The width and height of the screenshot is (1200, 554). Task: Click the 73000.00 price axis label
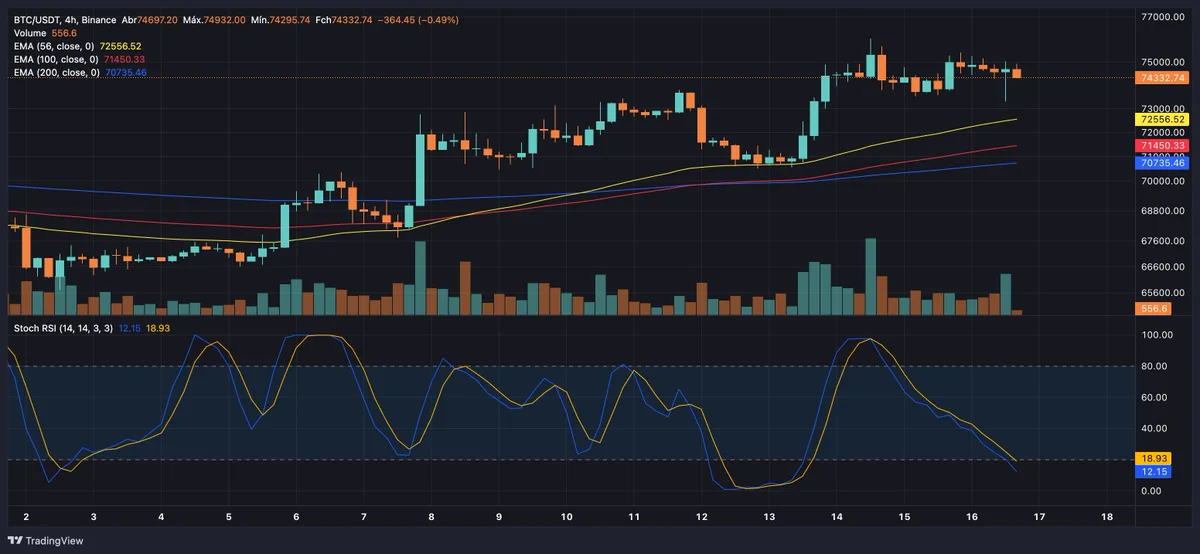click(x=1165, y=108)
